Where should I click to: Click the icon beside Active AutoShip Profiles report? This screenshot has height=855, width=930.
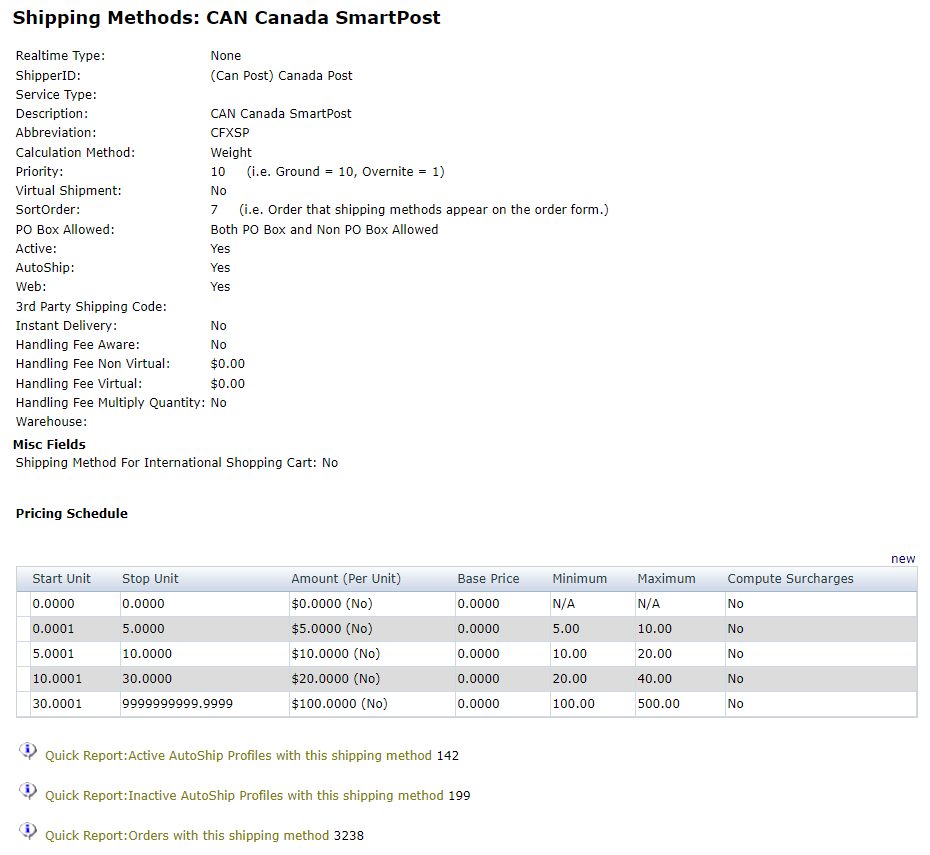tap(28, 751)
